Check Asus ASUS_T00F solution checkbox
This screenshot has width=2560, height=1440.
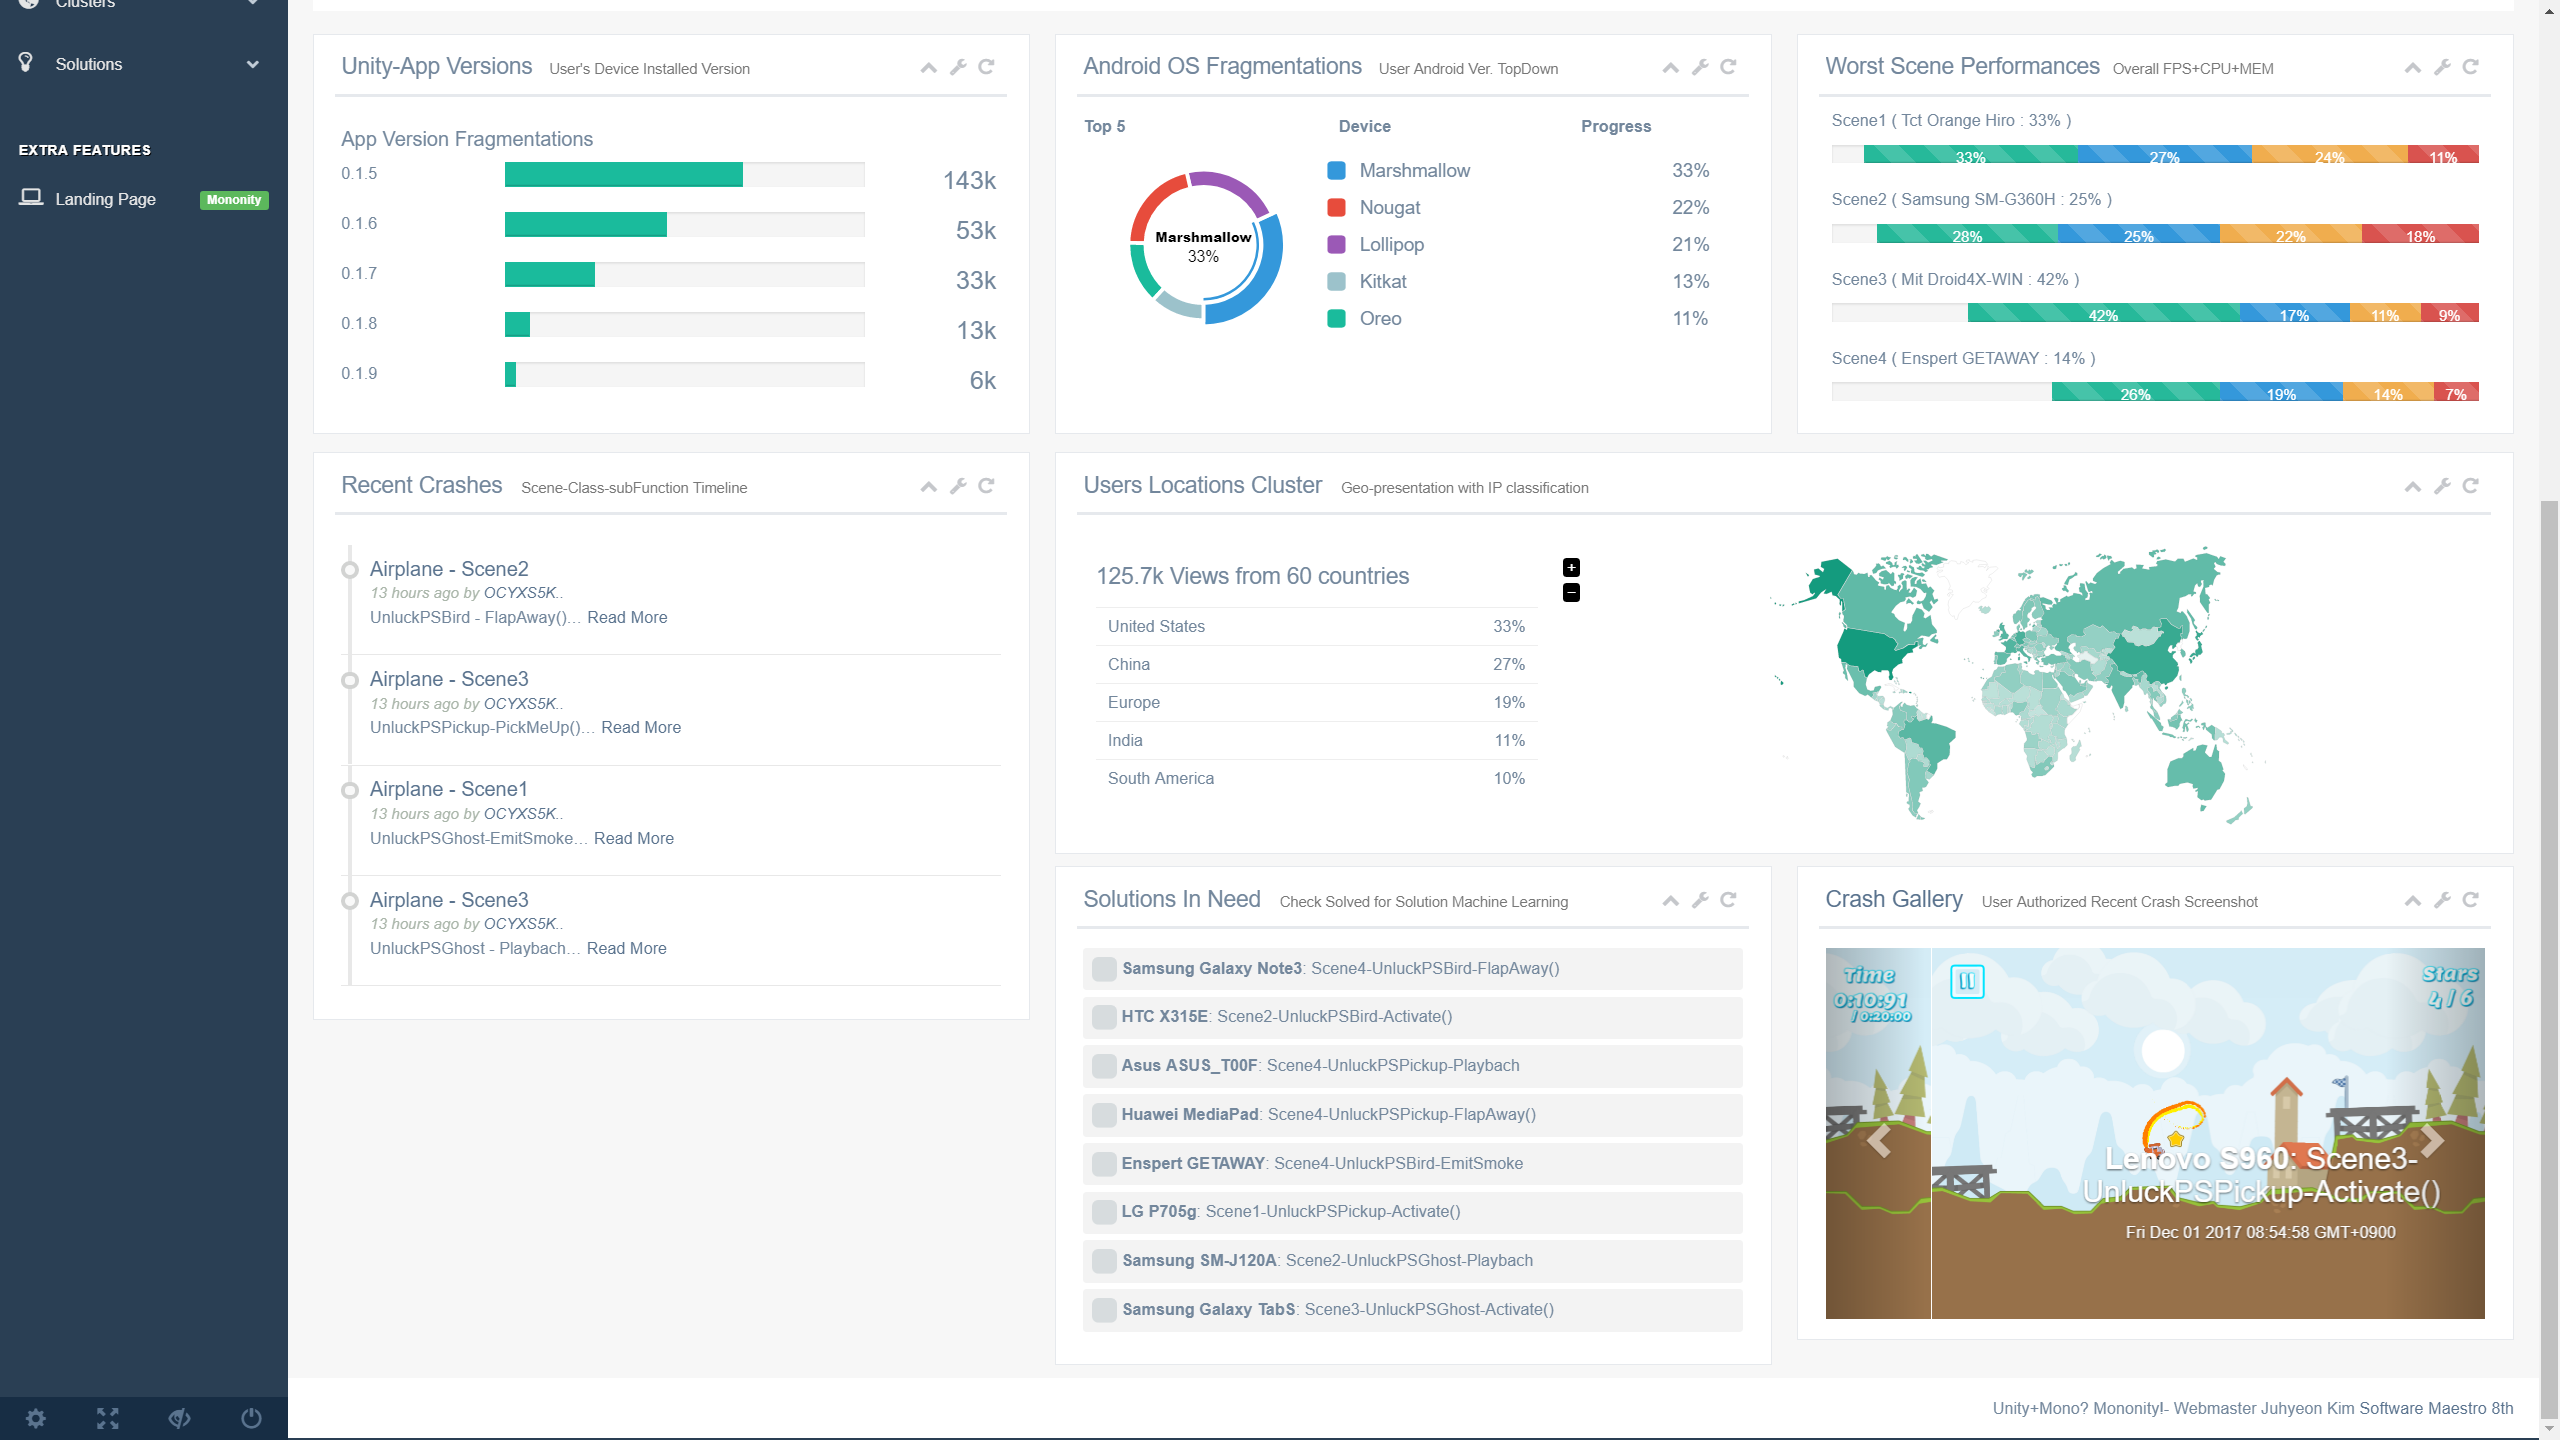(x=1104, y=1066)
